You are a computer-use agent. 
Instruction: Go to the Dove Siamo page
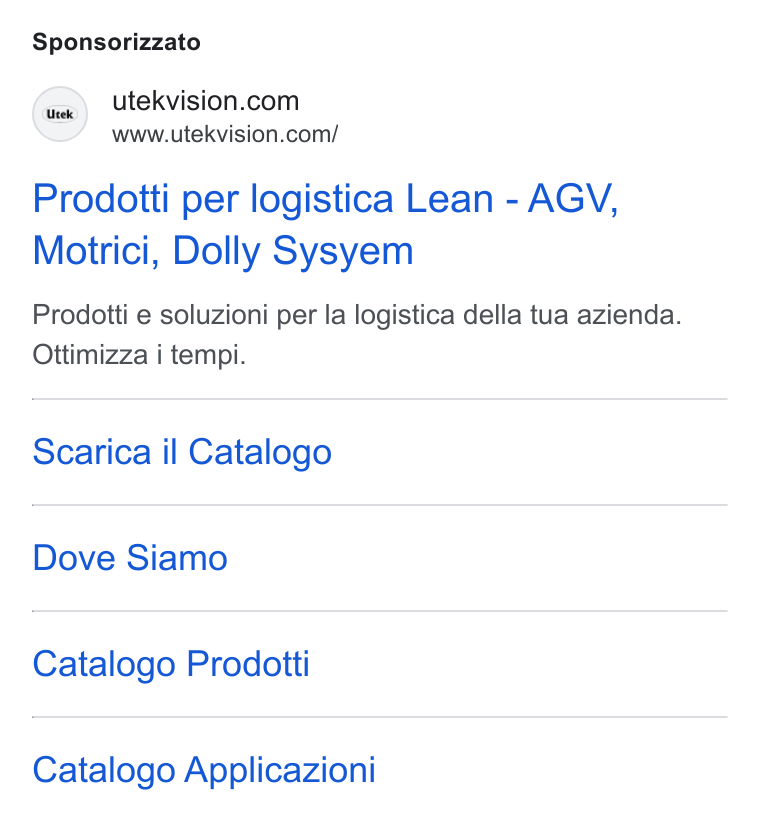[x=130, y=557]
